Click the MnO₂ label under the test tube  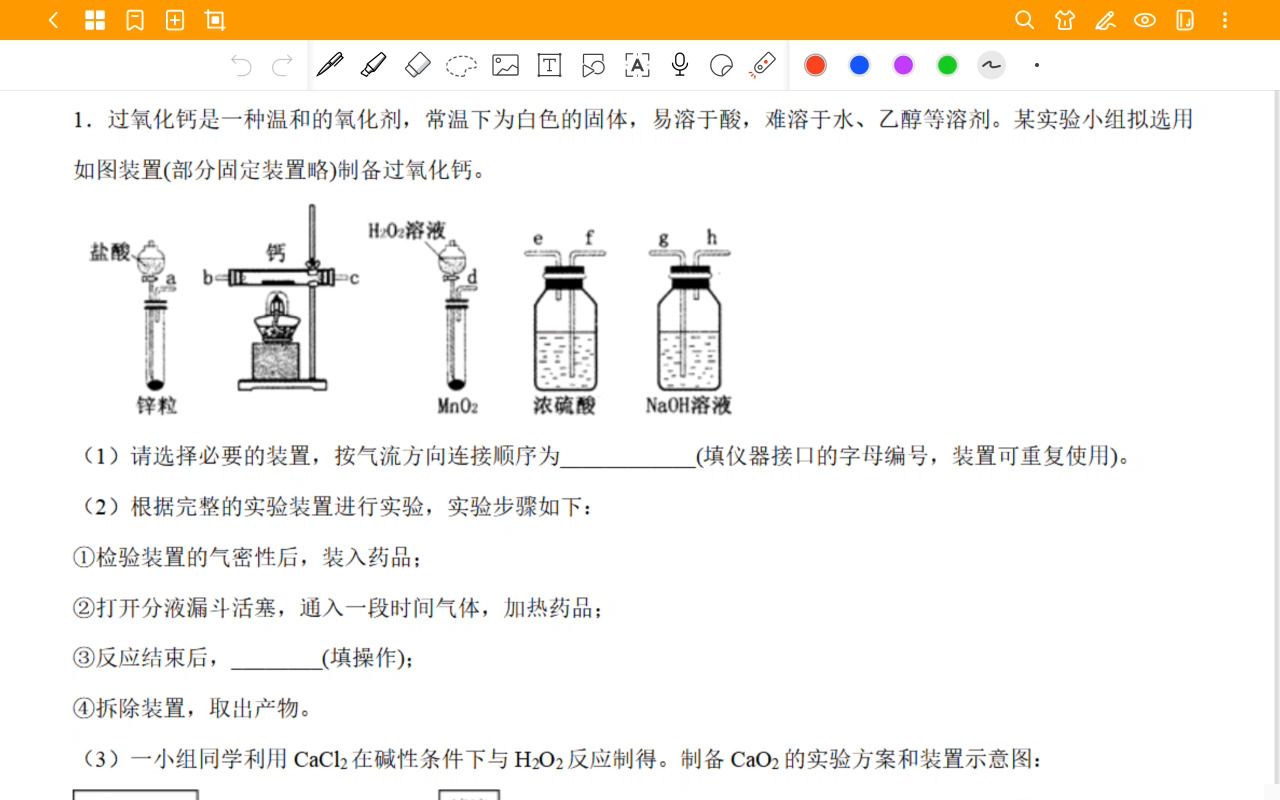click(458, 406)
